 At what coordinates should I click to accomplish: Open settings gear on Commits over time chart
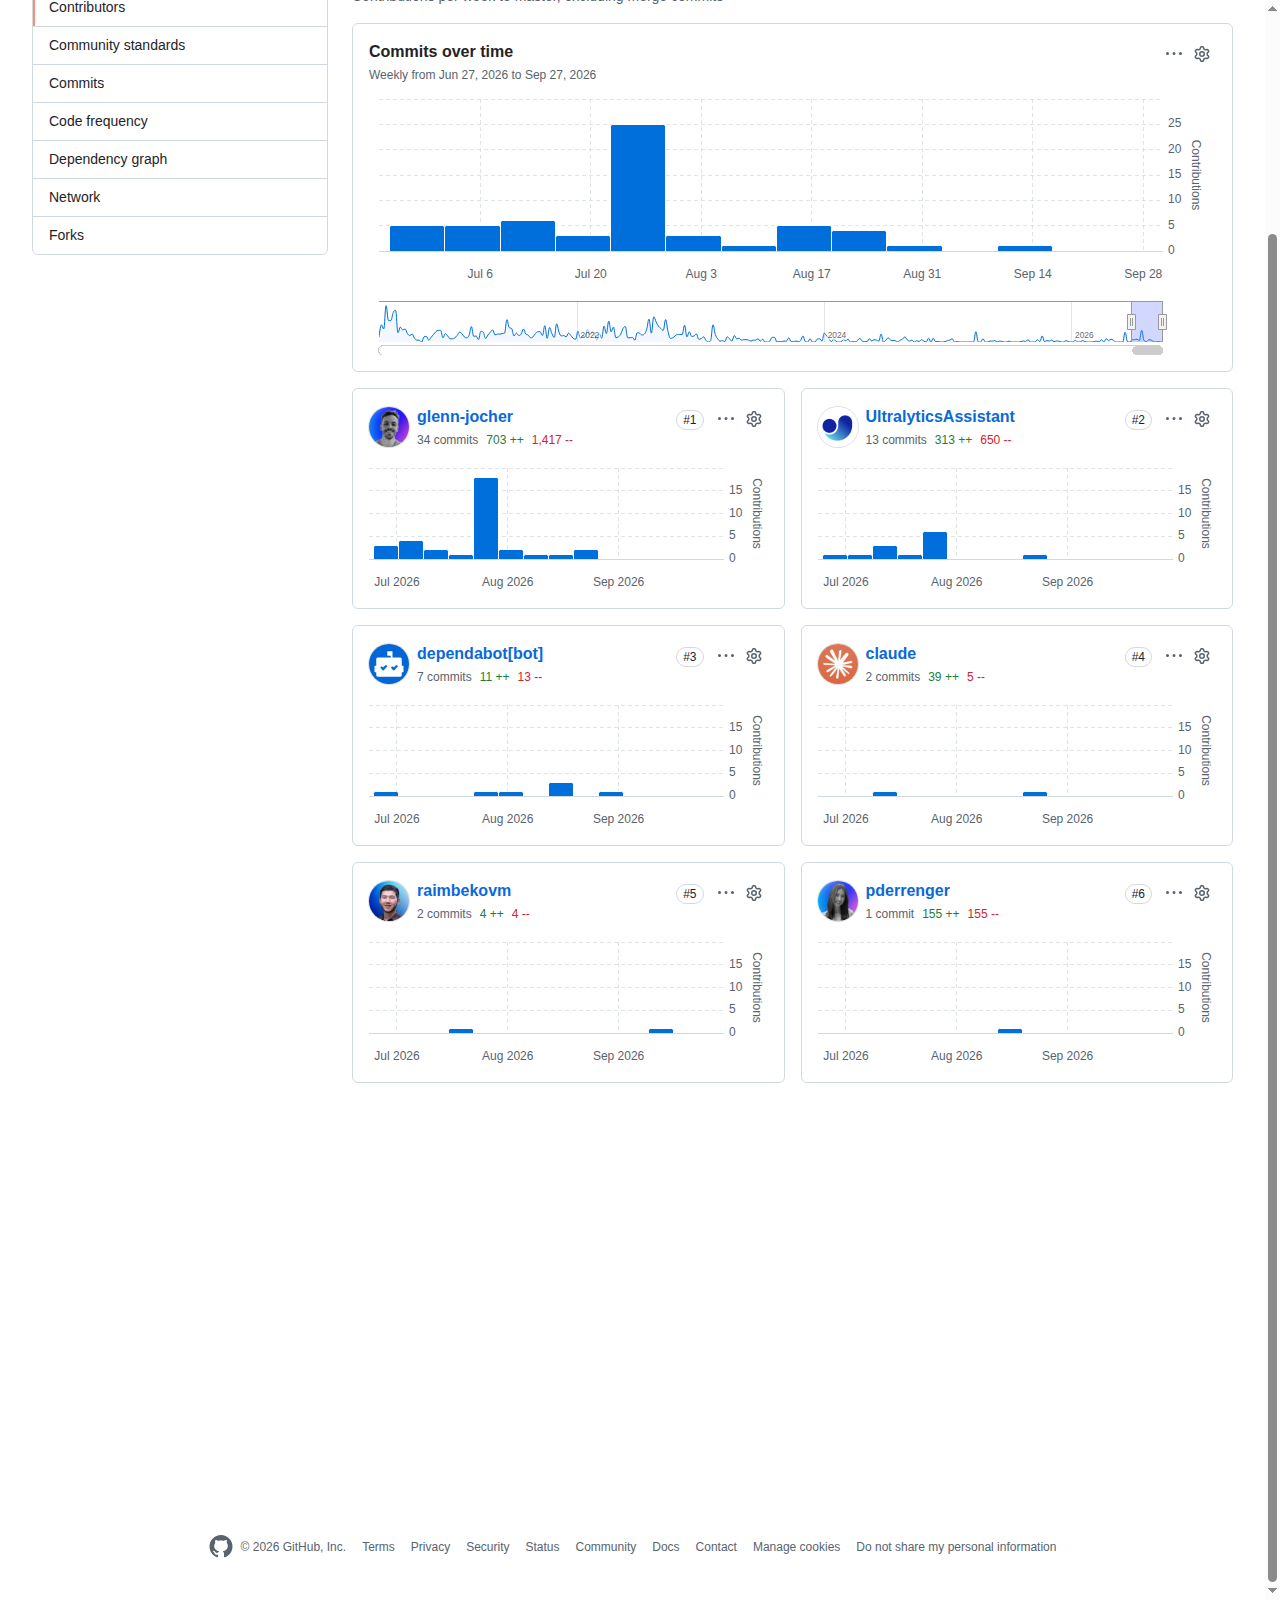(x=1202, y=54)
